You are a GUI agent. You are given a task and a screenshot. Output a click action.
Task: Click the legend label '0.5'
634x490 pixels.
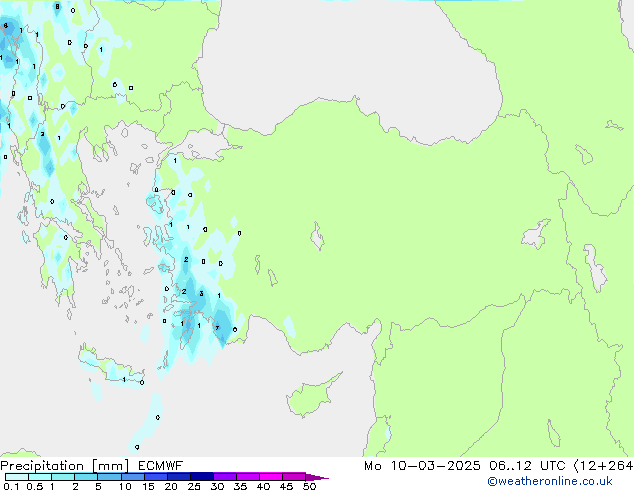tap(34, 486)
